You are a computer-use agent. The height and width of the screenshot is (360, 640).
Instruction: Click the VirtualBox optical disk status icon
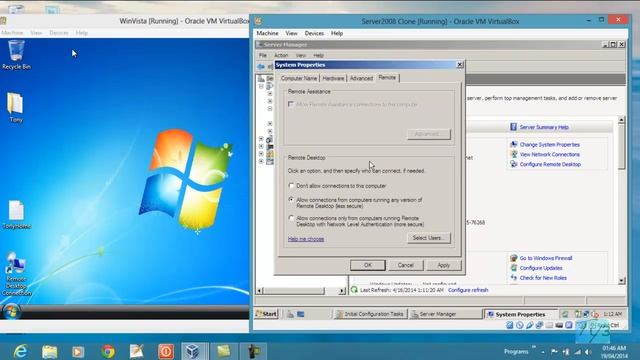[519, 325]
